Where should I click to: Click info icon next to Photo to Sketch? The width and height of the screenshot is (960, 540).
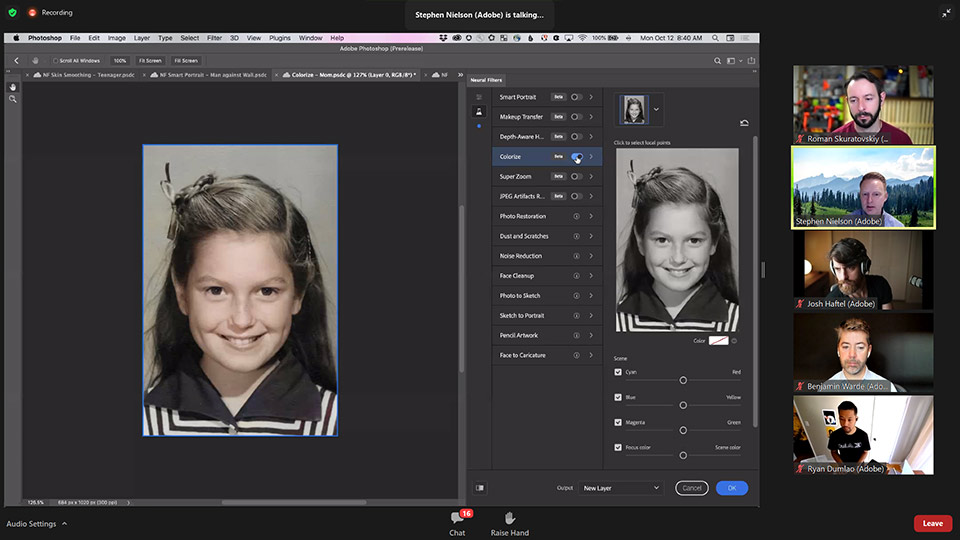576,296
